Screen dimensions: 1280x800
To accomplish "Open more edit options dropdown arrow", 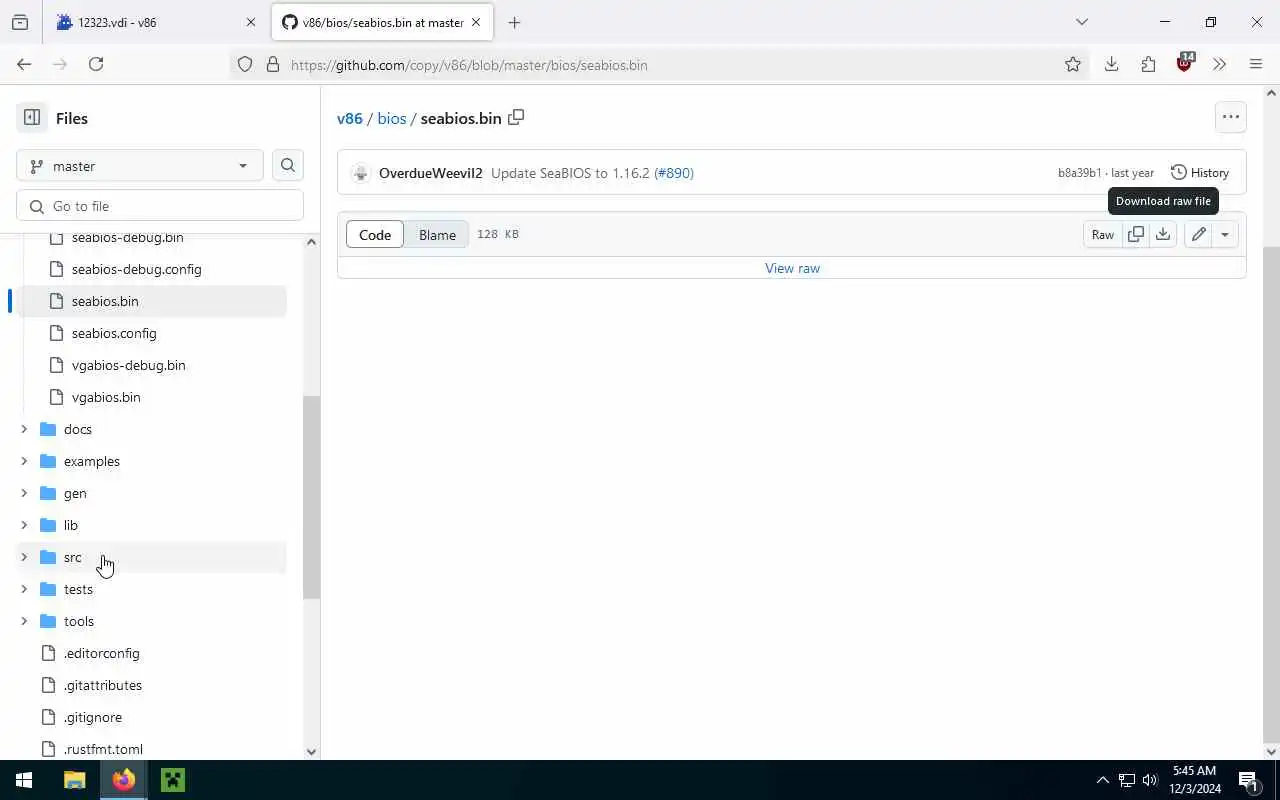I will click(x=1225, y=234).
